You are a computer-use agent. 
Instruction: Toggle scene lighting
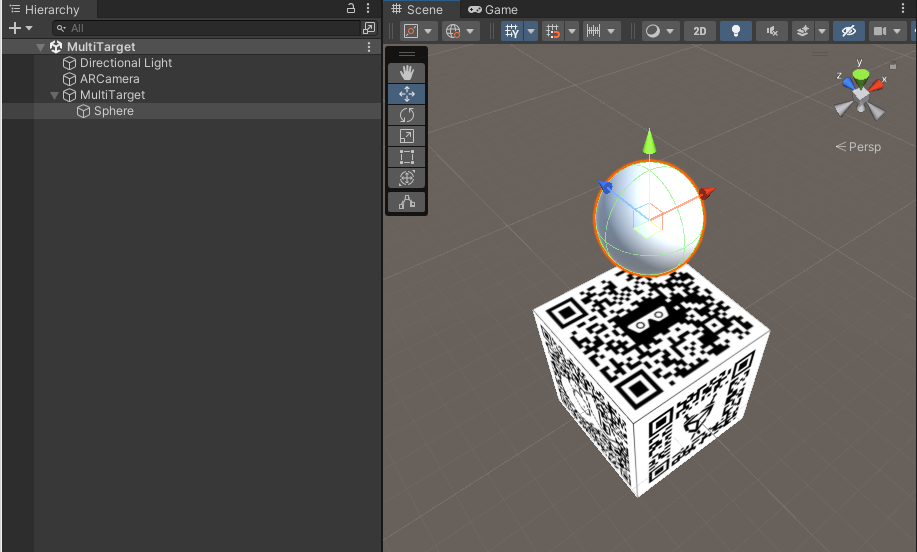(736, 31)
